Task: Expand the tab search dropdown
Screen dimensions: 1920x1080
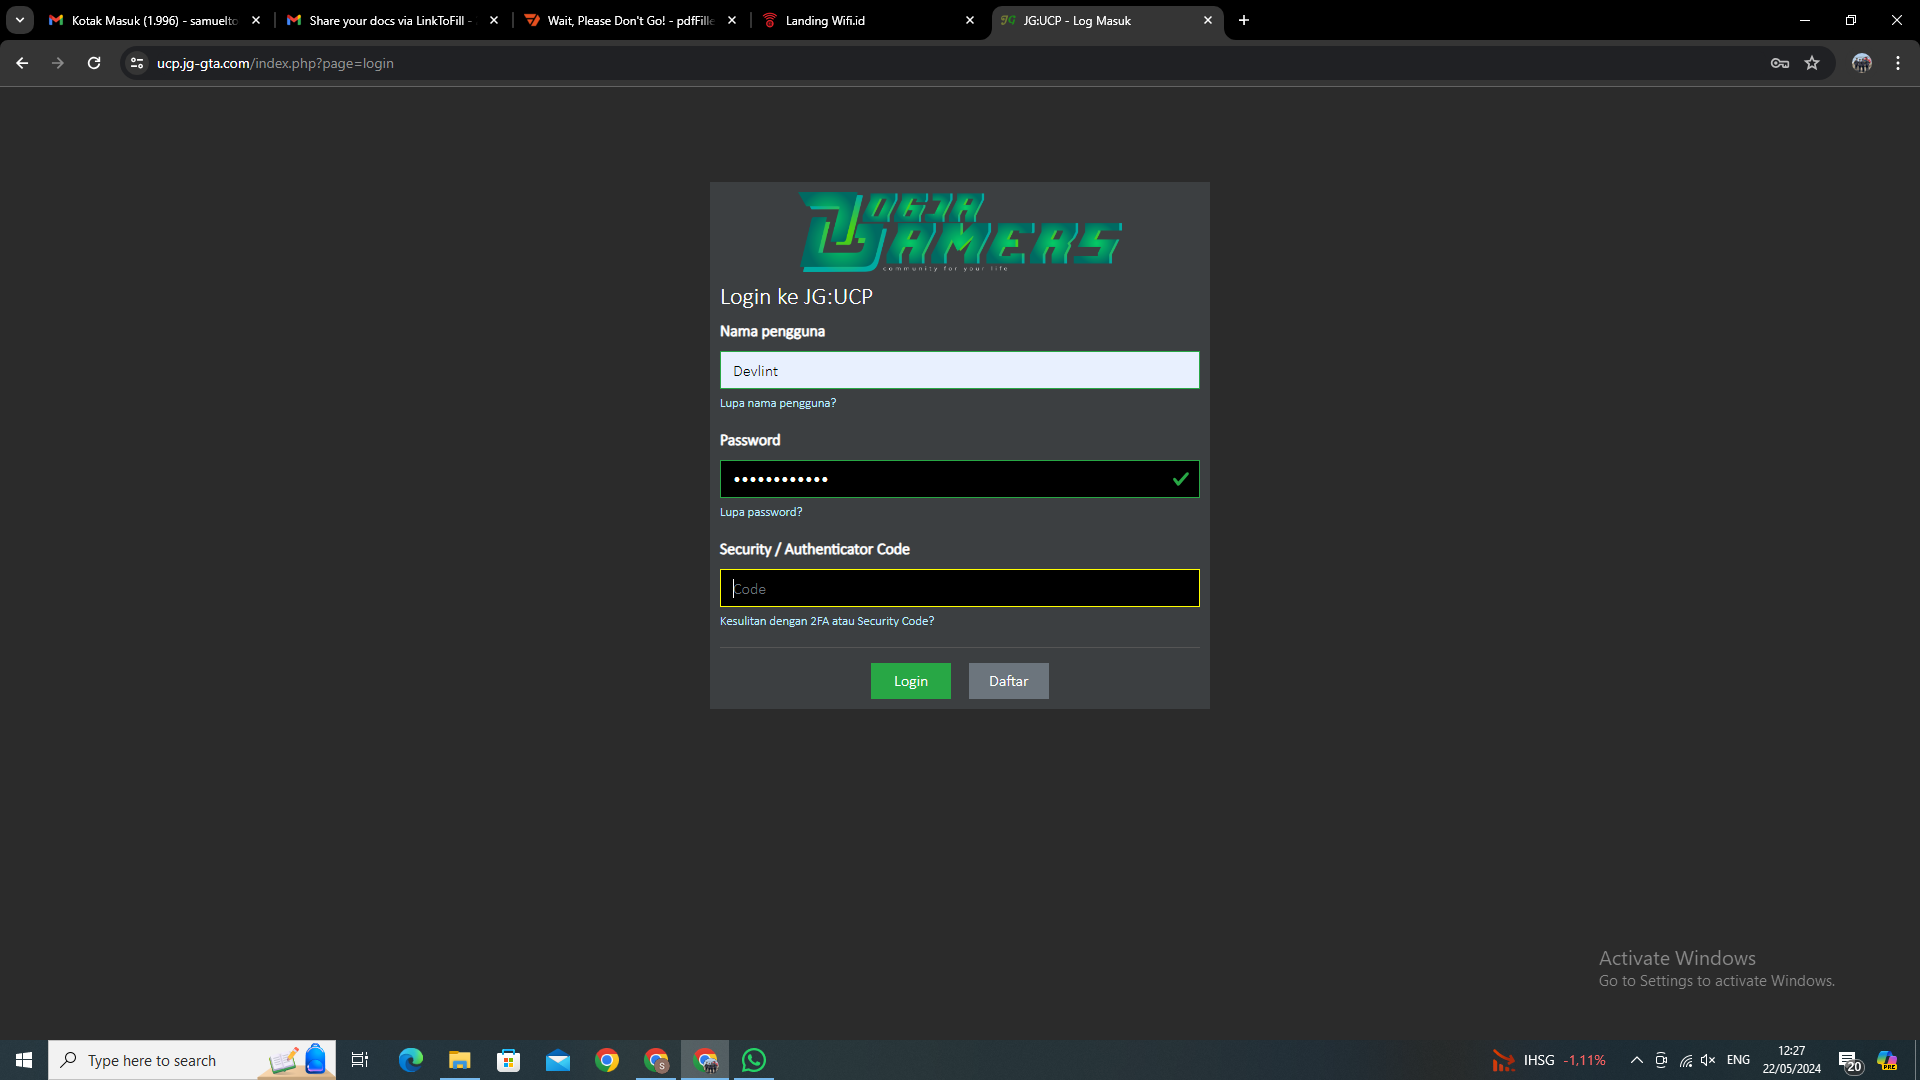Action: [20, 20]
